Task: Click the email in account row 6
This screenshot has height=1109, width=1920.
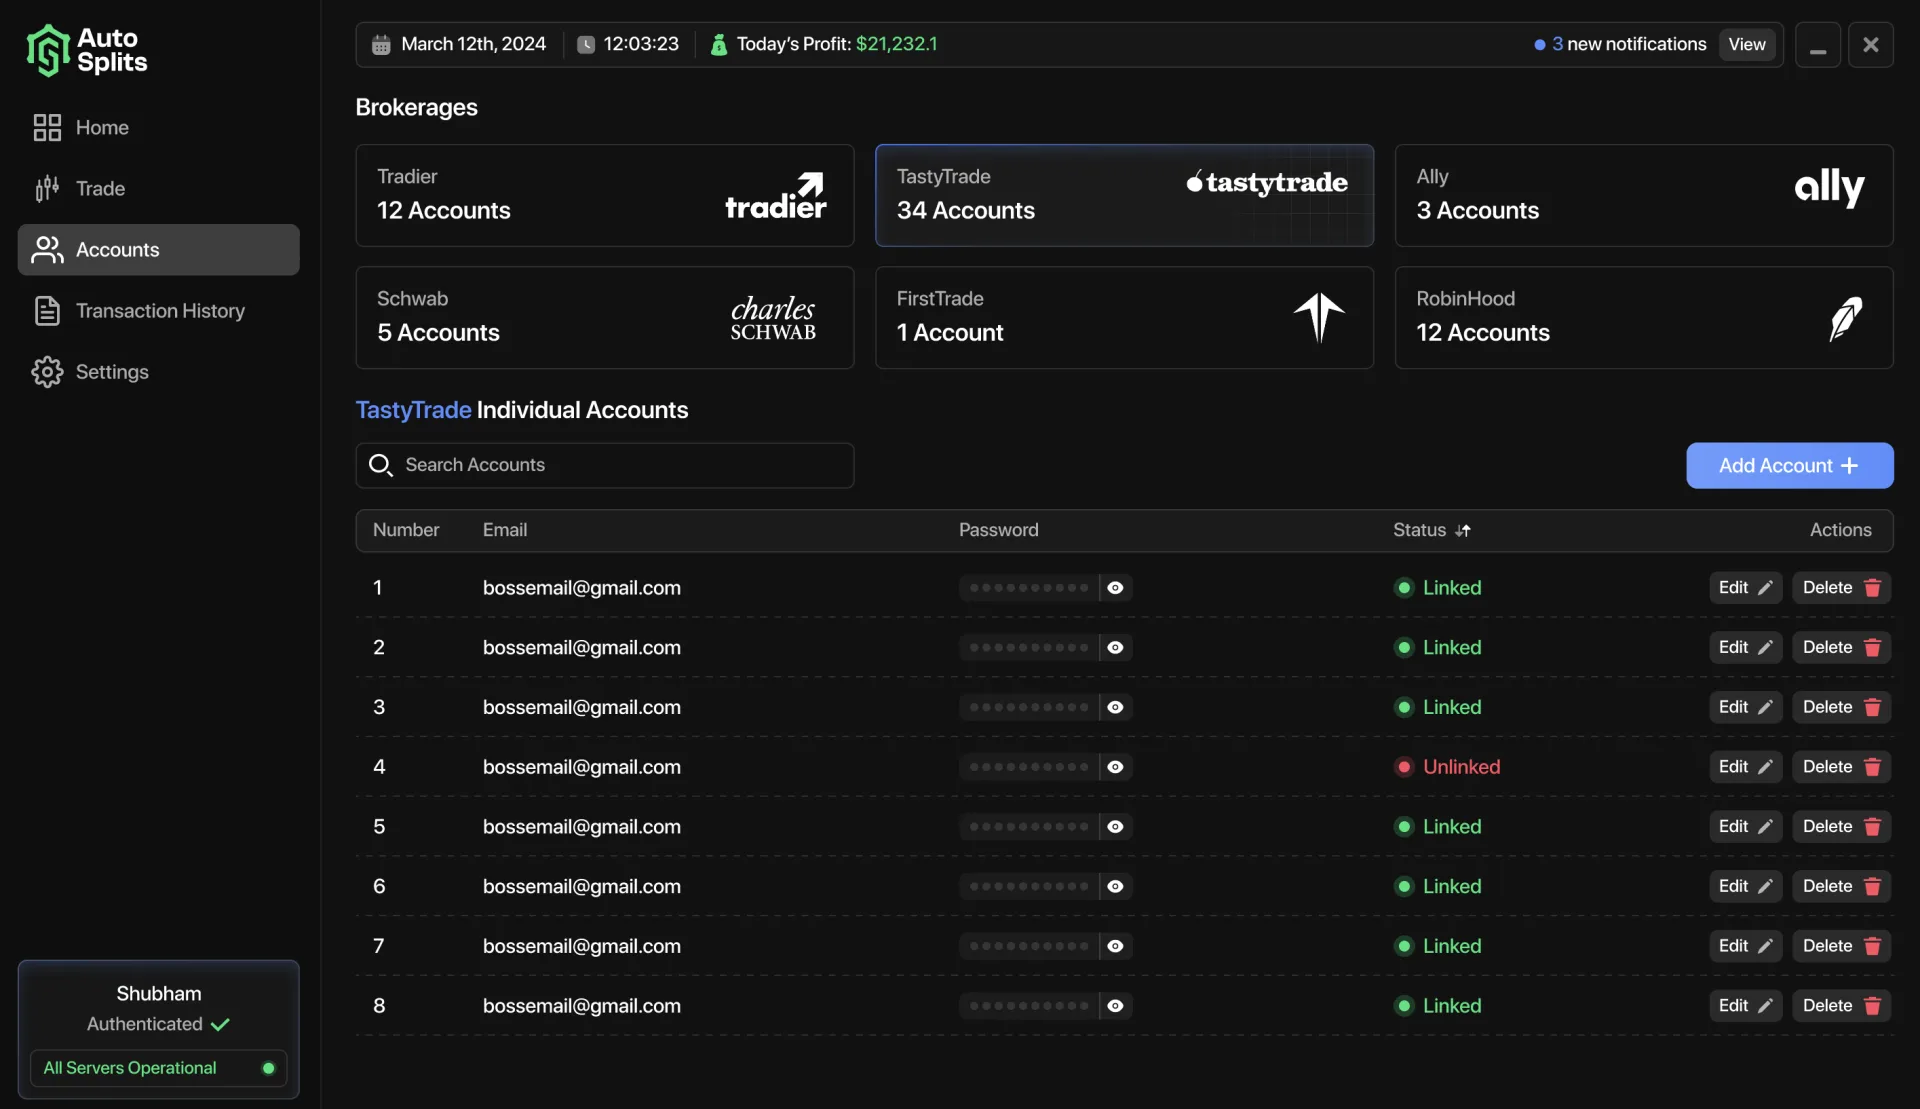Action: tap(582, 886)
